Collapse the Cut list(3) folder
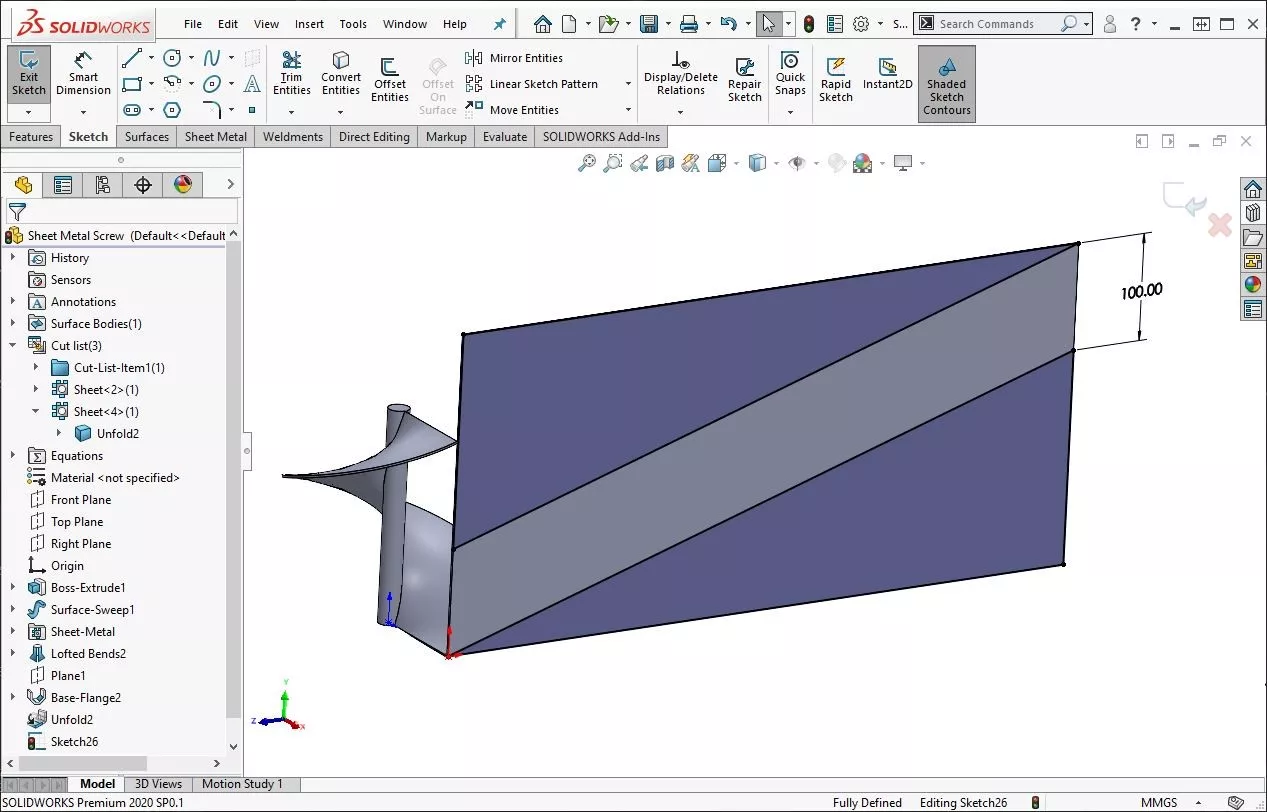The height and width of the screenshot is (812, 1267). [13, 345]
